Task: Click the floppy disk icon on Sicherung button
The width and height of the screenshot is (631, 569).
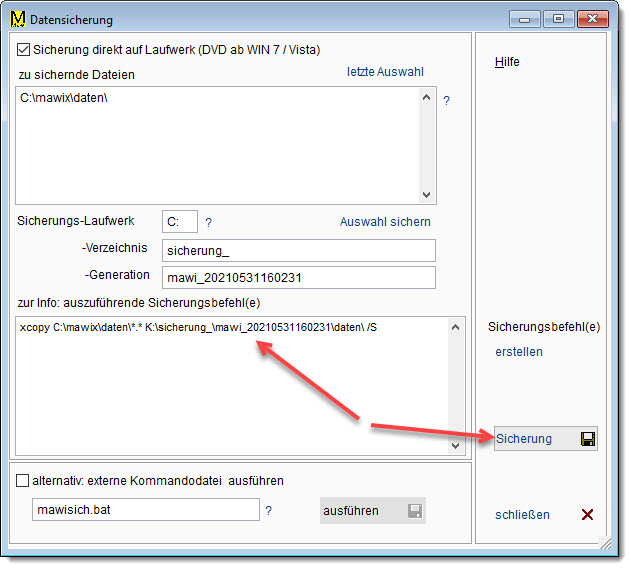Action: click(588, 439)
